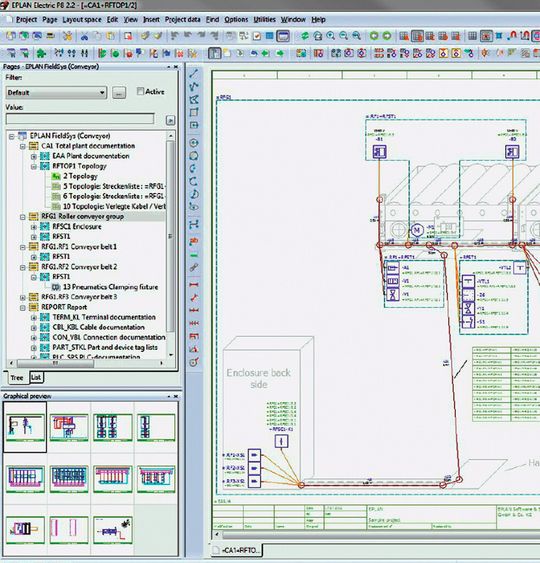The width and height of the screenshot is (540, 563).
Task: Open the Insert menu
Action: coord(151,19)
